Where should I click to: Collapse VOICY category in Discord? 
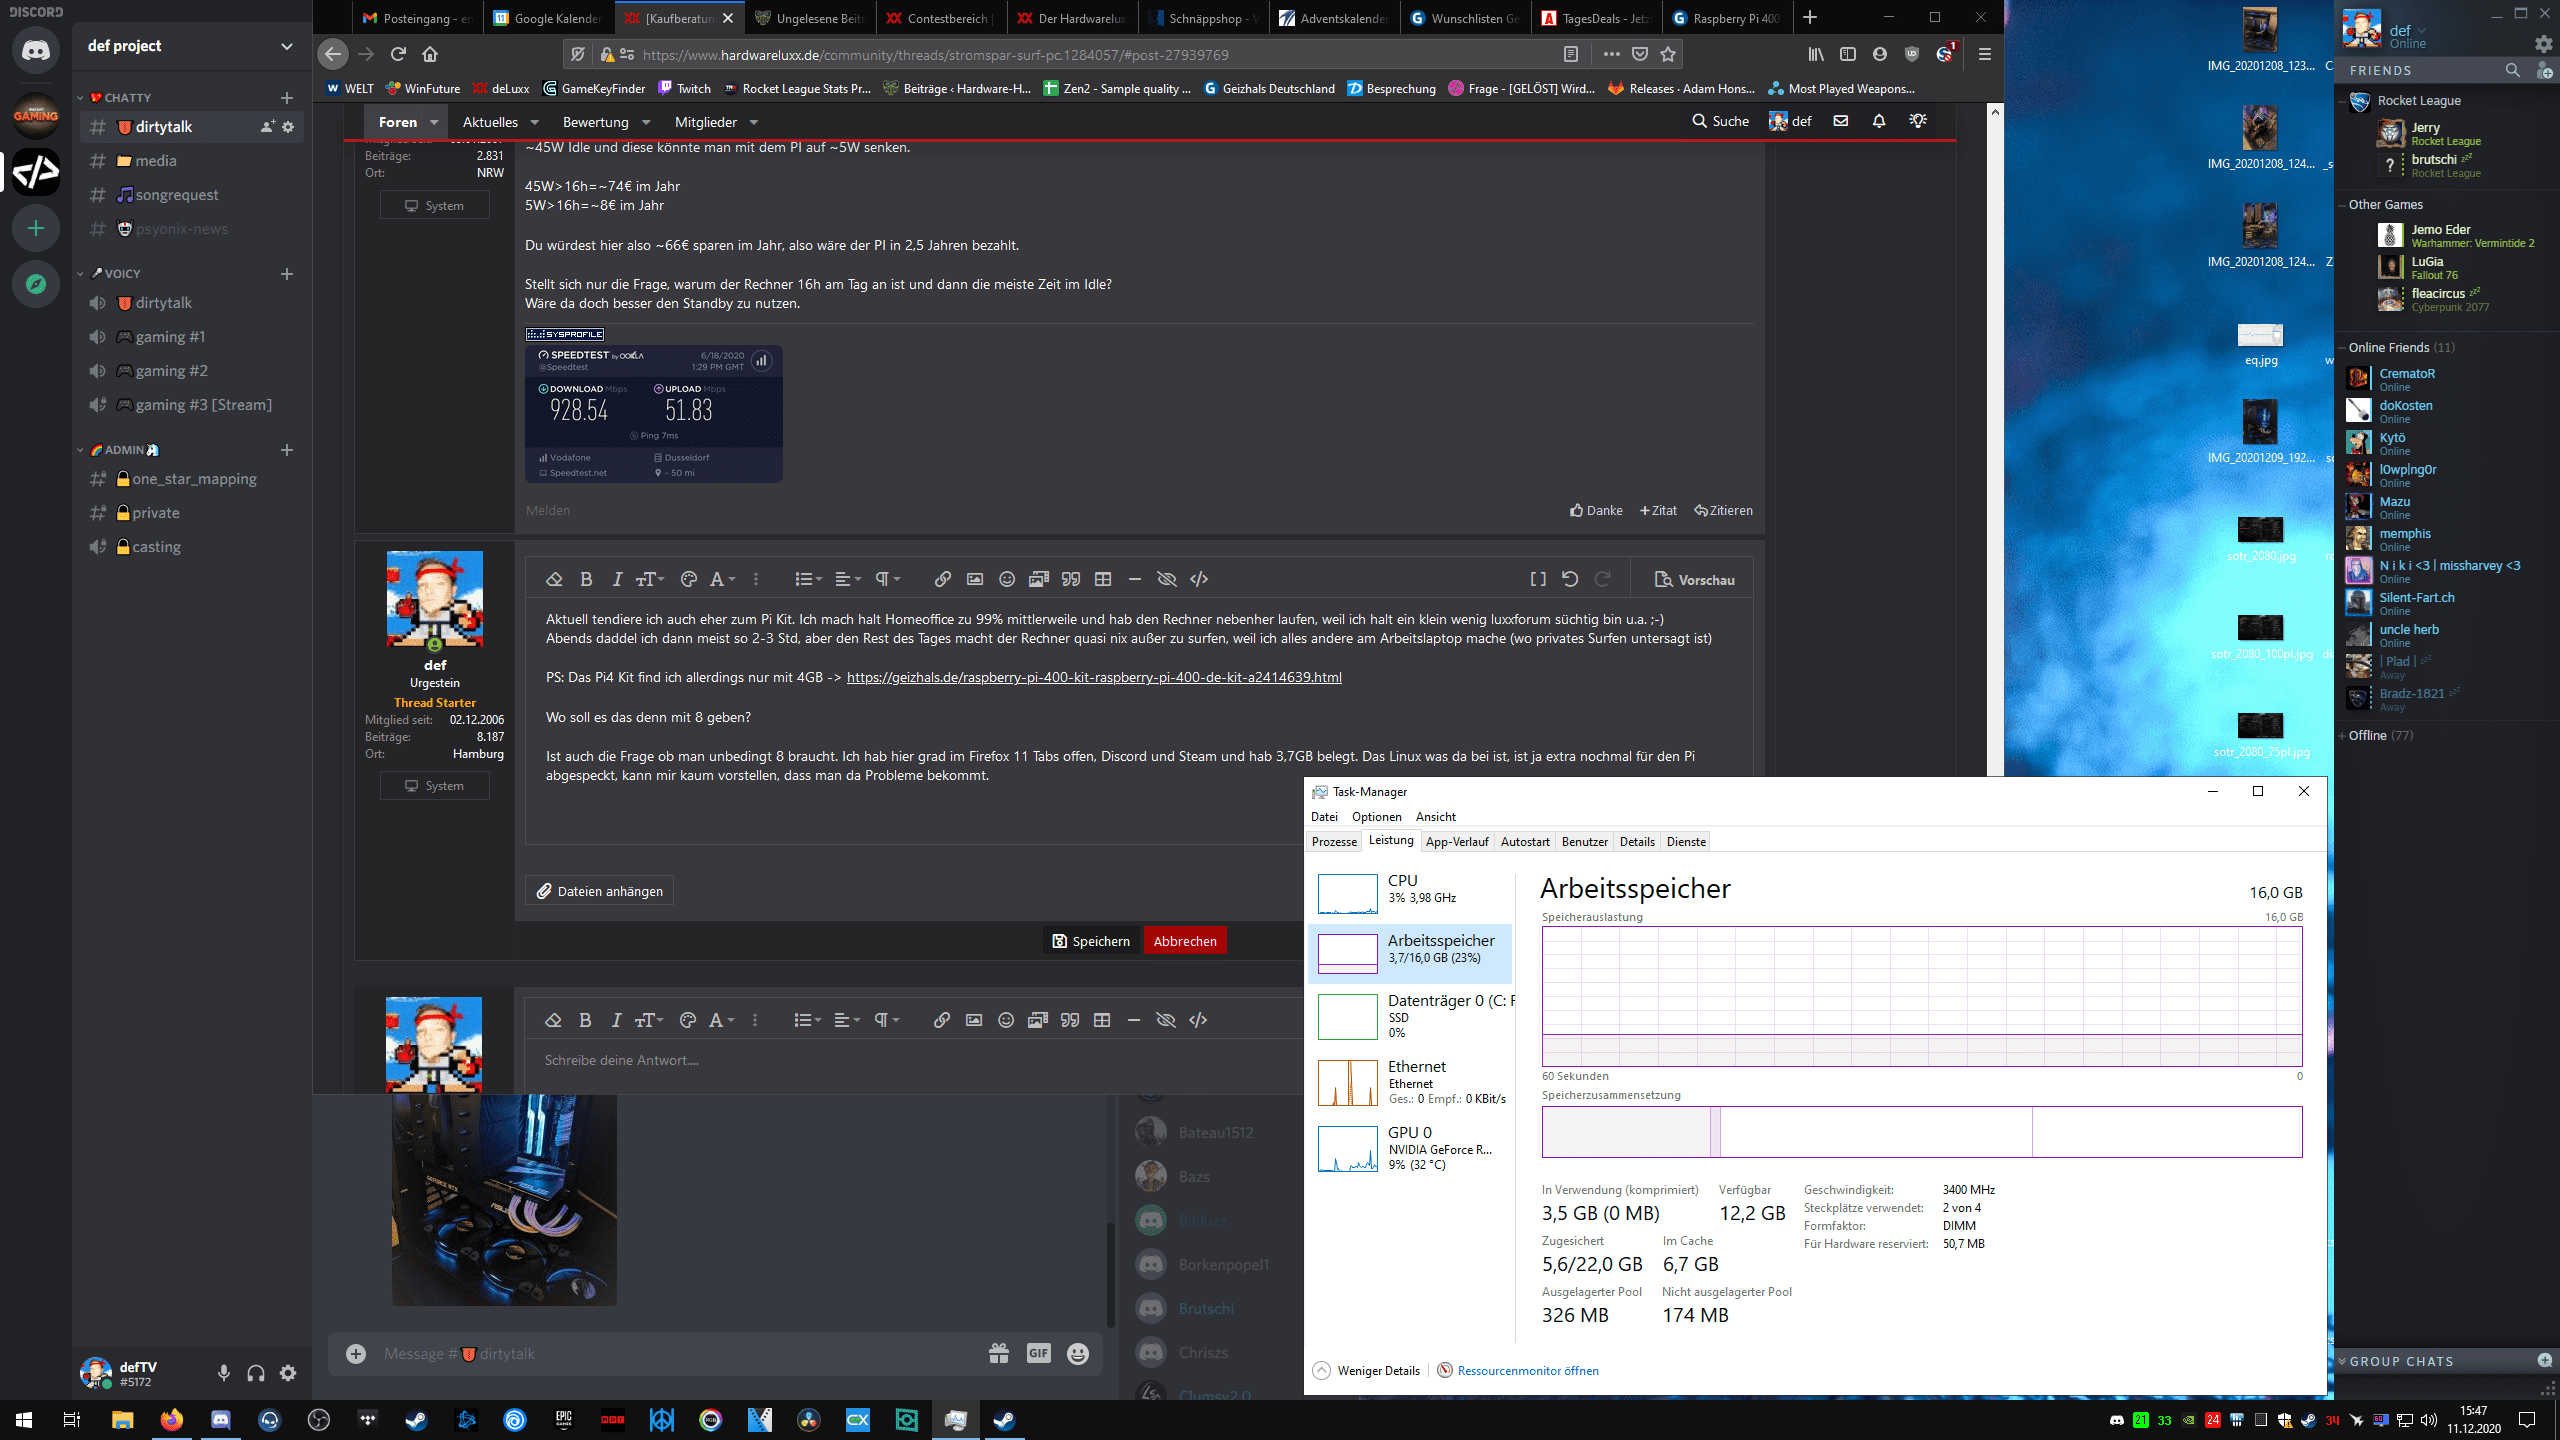point(115,274)
